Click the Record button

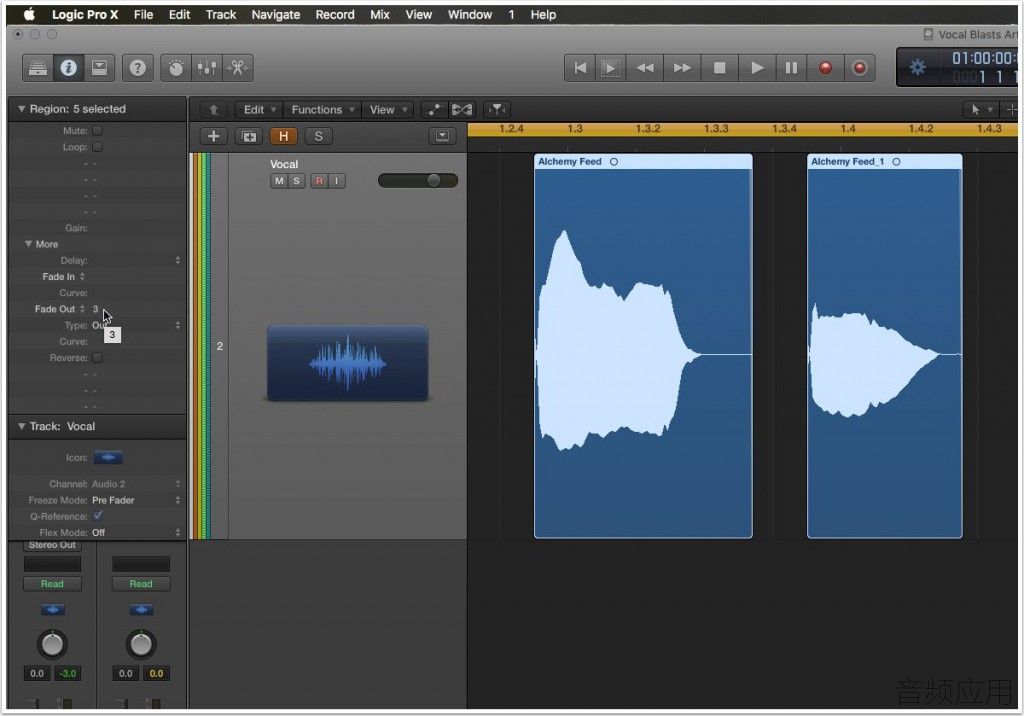point(825,68)
